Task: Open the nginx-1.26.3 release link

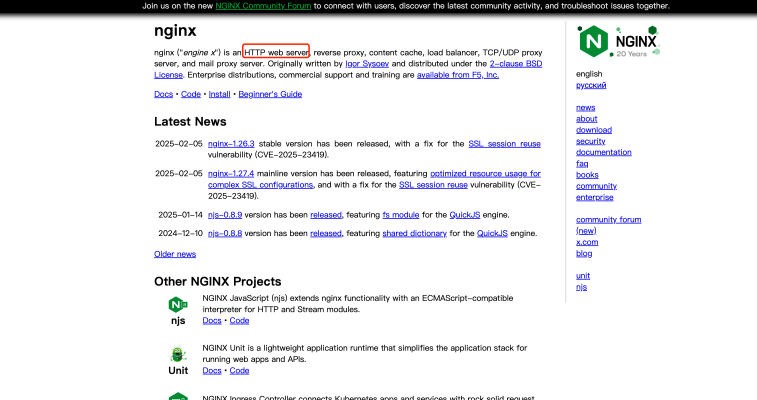Action: [x=231, y=144]
